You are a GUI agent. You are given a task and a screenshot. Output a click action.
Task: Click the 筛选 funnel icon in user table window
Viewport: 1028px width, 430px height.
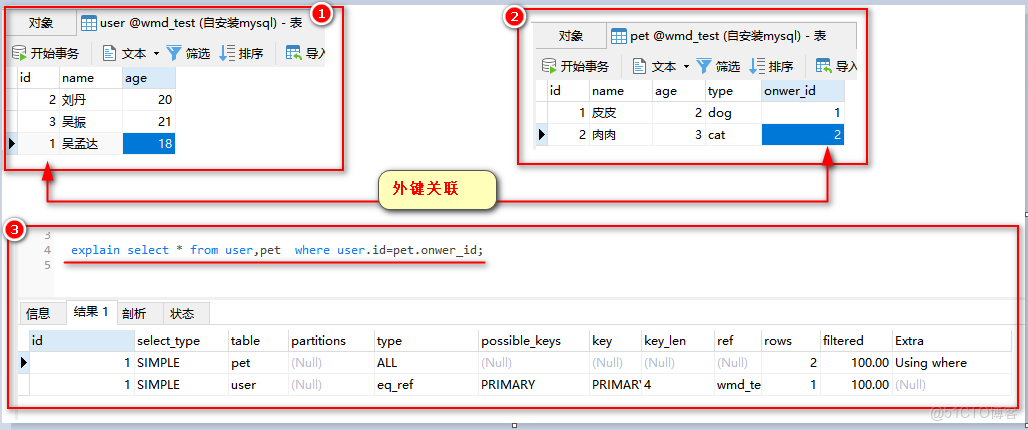pos(174,53)
